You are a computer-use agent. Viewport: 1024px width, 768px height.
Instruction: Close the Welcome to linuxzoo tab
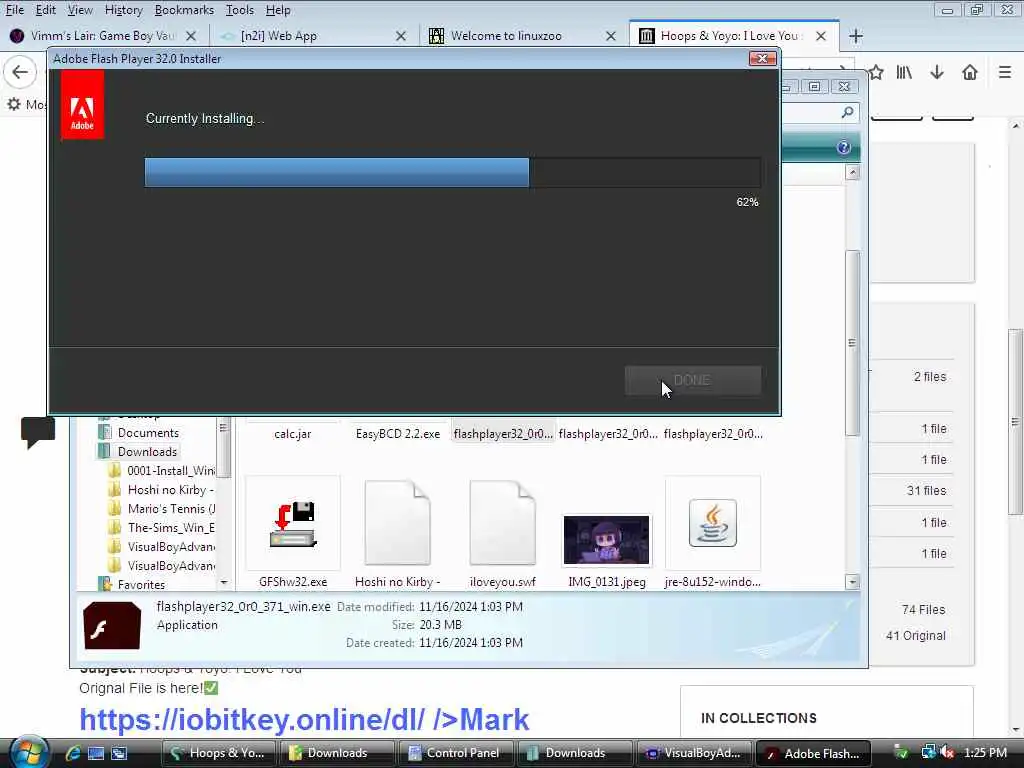click(x=611, y=36)
